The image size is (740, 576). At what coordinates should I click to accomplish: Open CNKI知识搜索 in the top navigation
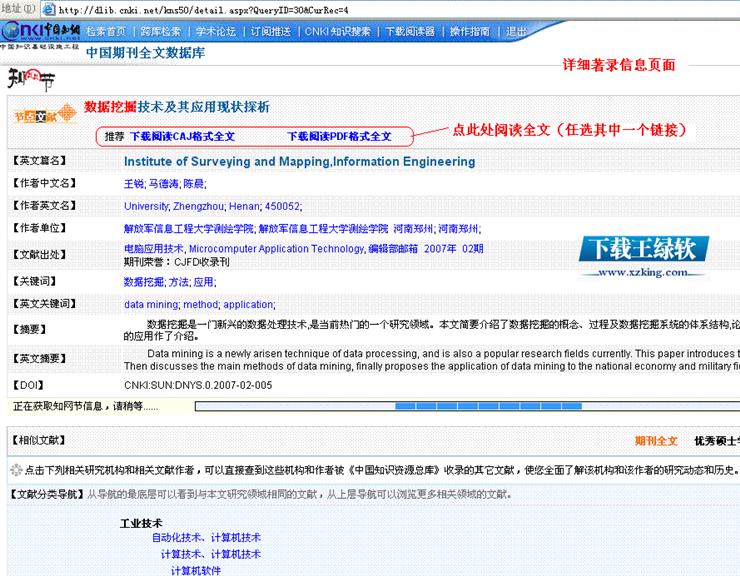pyautogui.click(x=338, y=32)
